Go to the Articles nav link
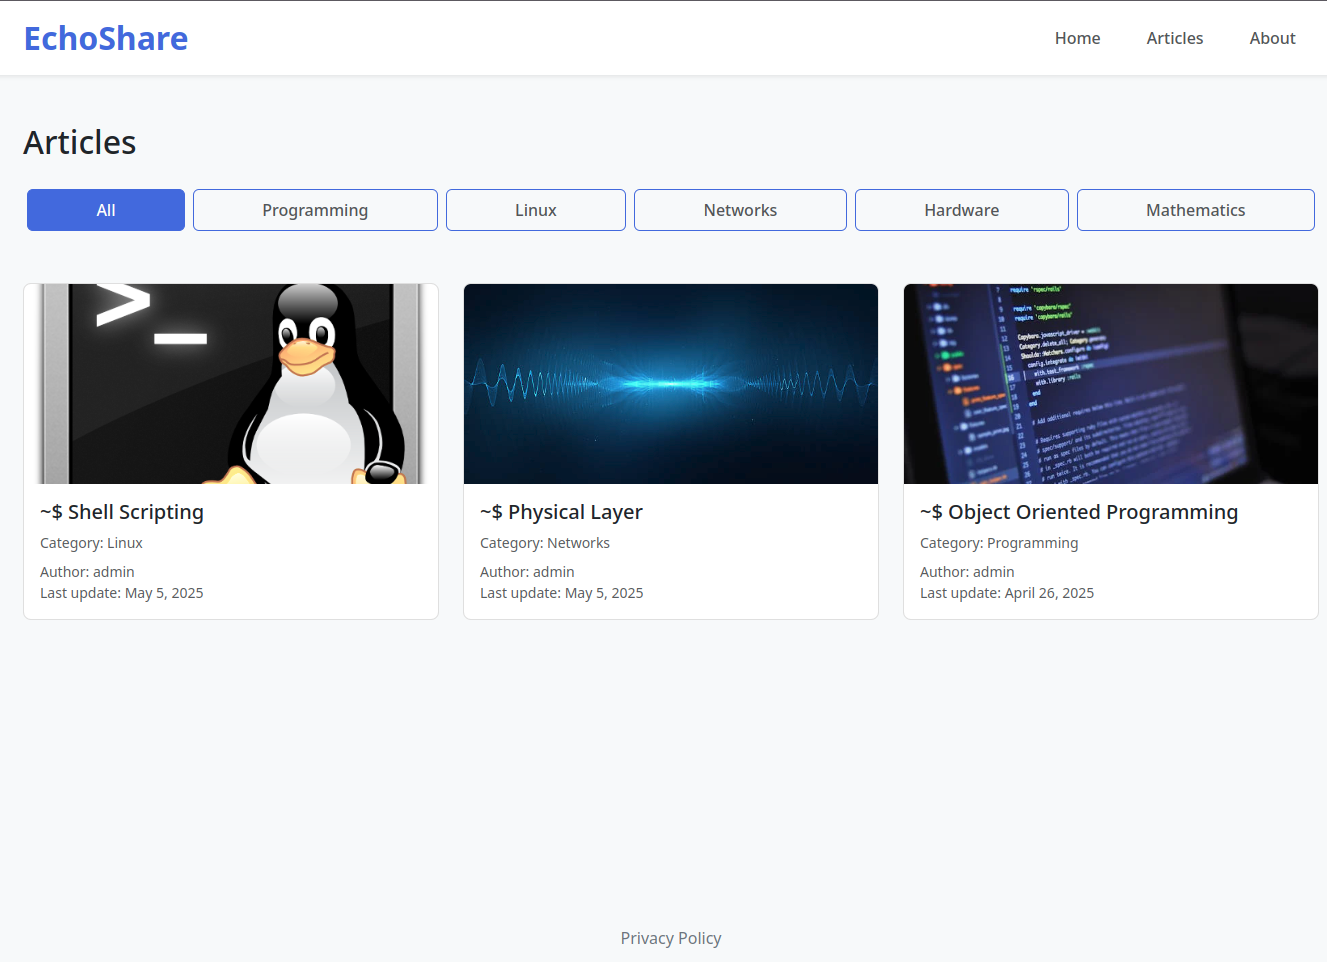This screenshot has width=1327, height=962. [1174, 38]
